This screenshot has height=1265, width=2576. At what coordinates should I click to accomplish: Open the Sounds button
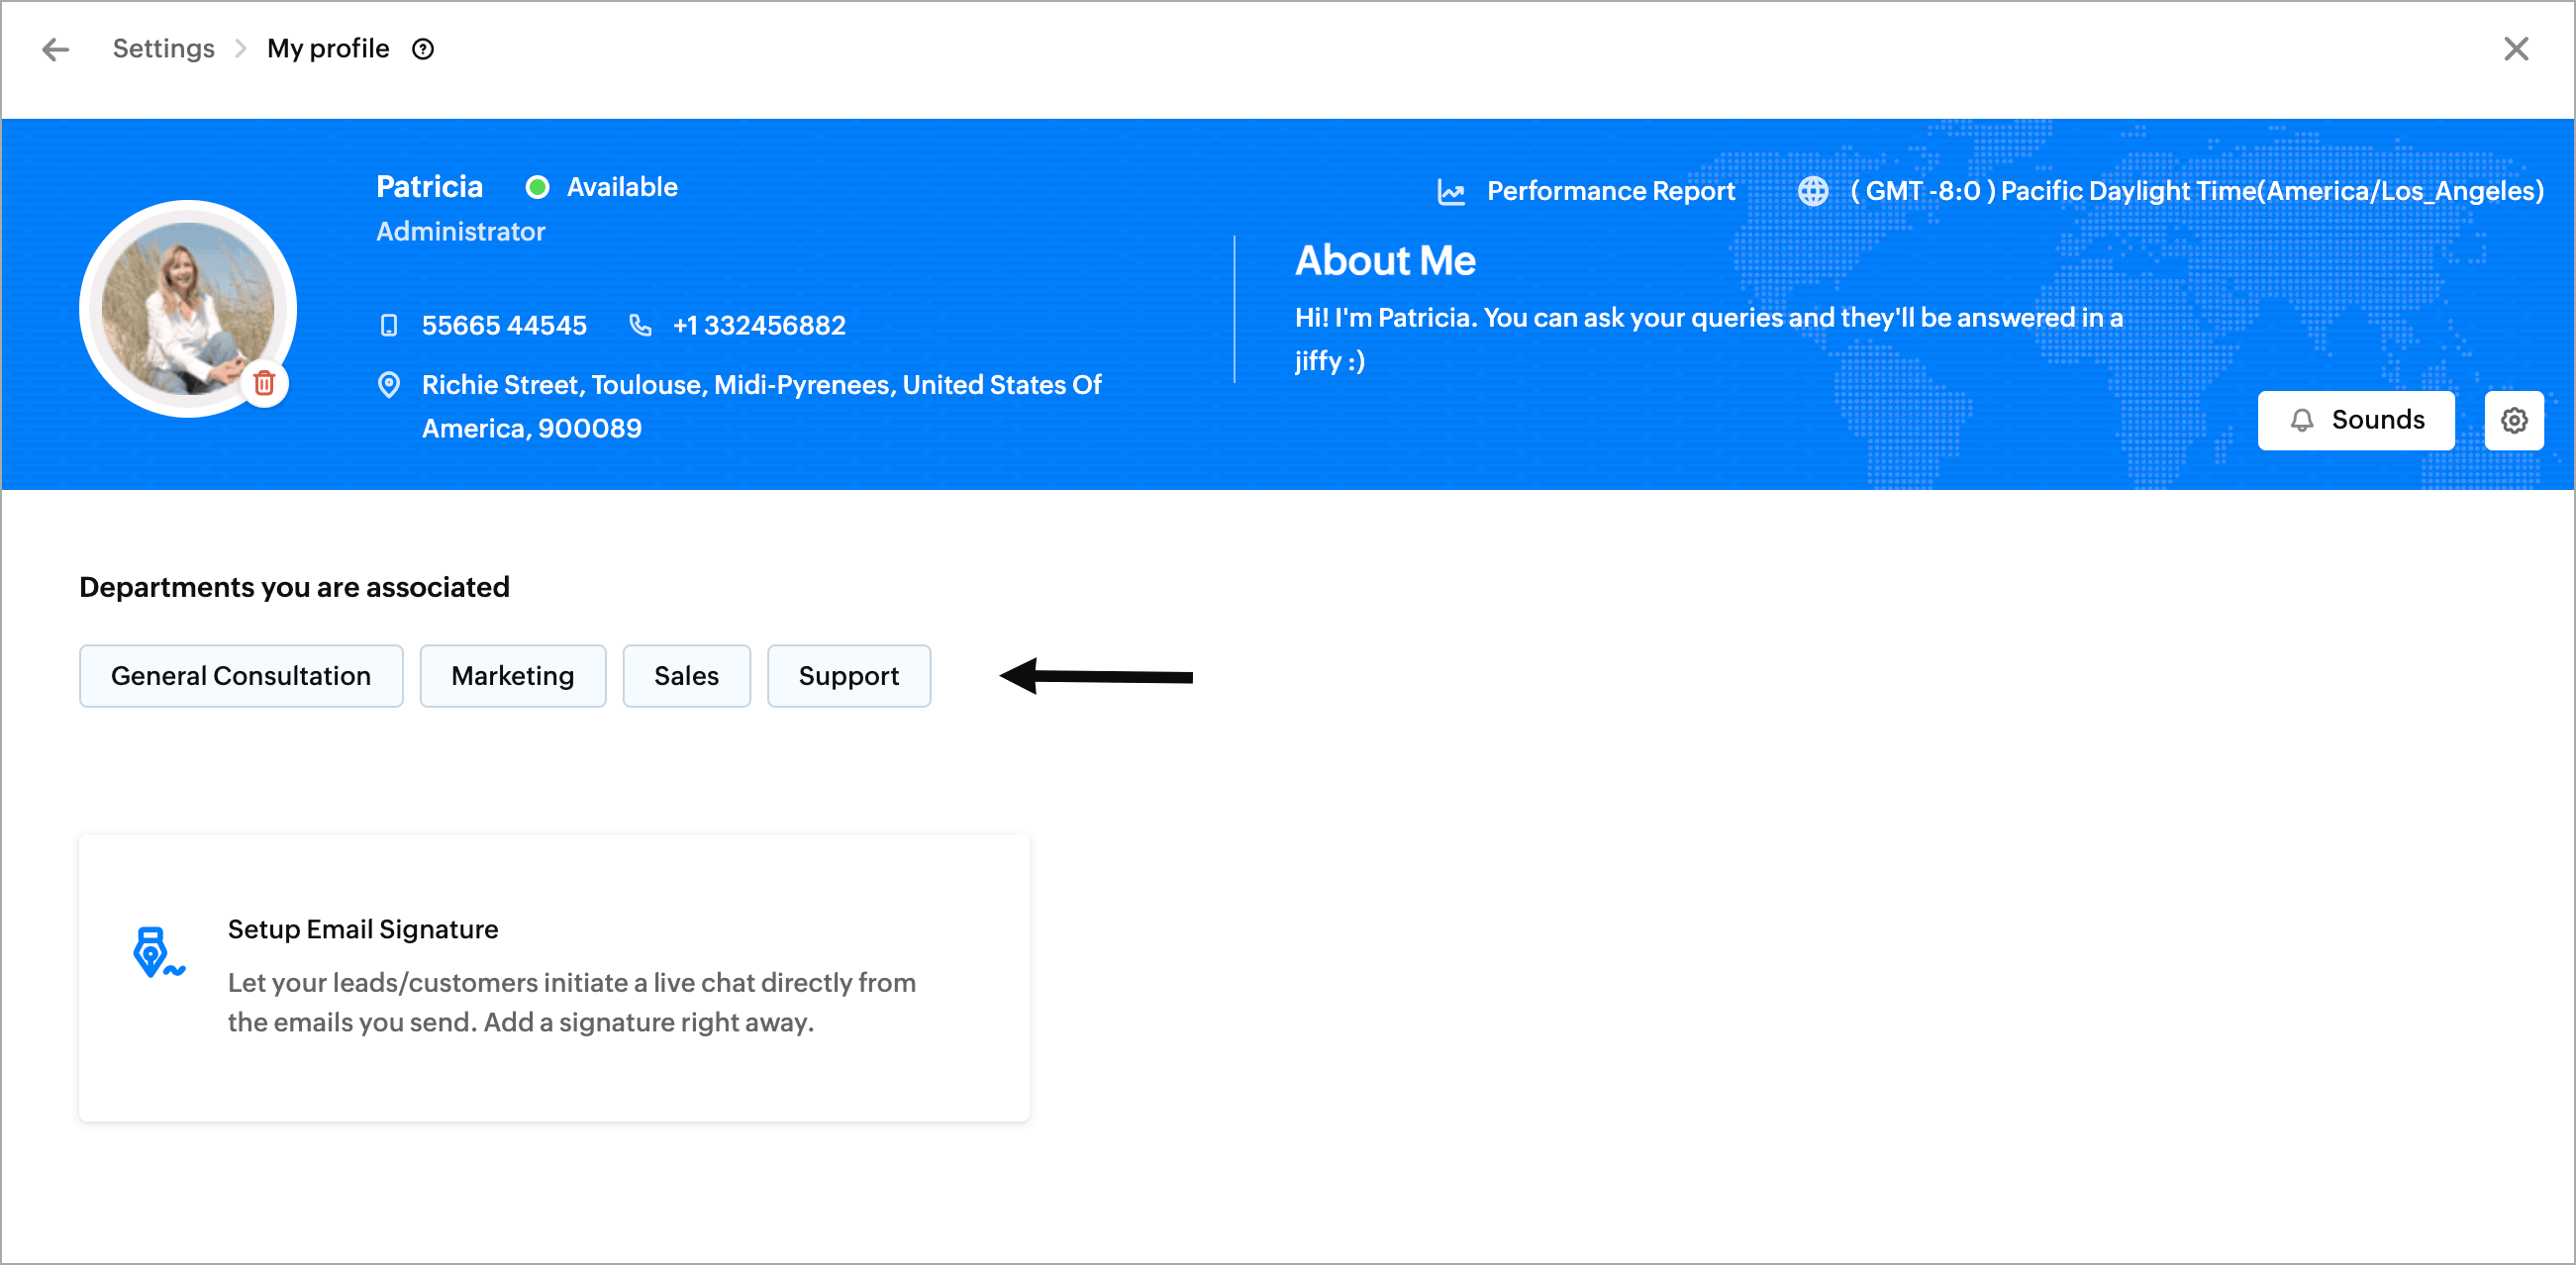tap(2355, 420)
